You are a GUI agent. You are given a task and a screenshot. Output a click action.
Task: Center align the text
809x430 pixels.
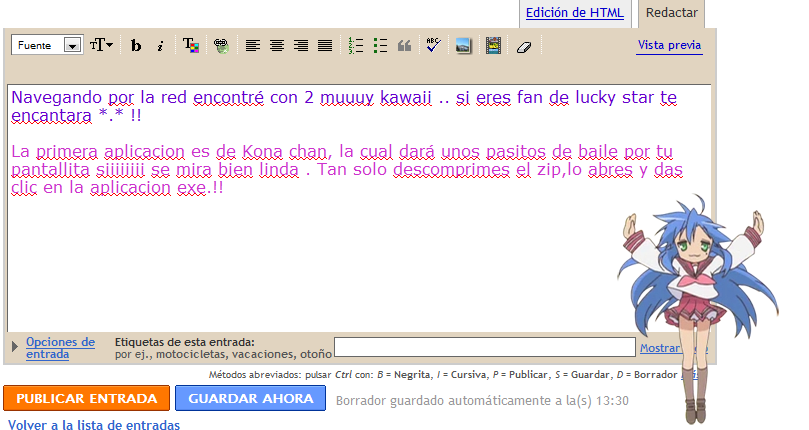[x=277, y=46]
